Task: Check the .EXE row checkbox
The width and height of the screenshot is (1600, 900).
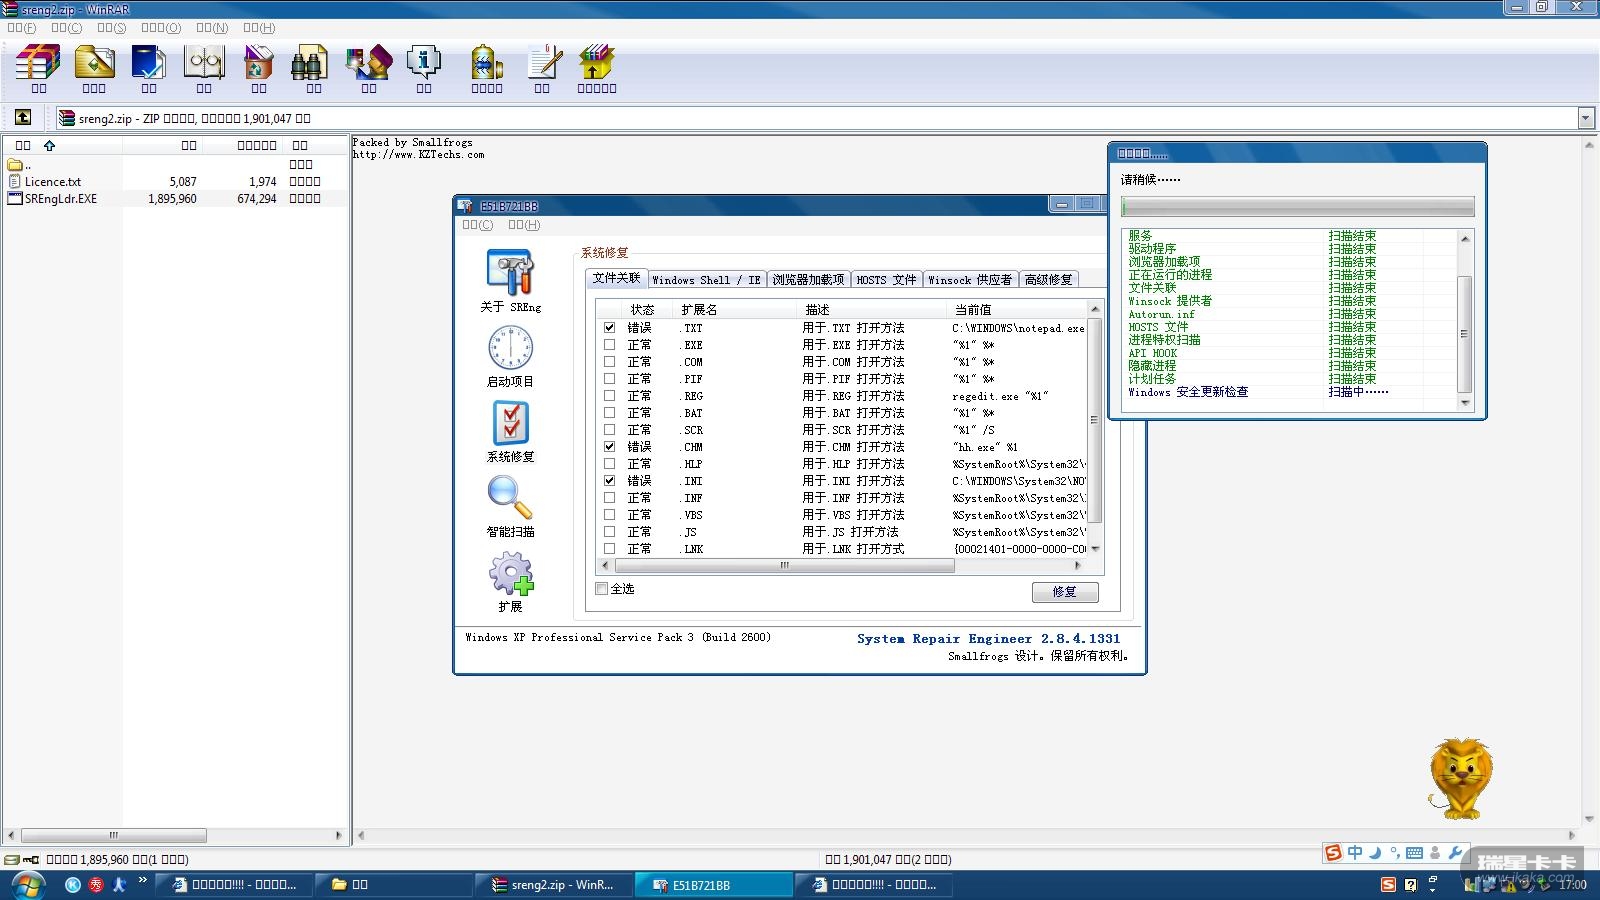Action: click(609, 345)
